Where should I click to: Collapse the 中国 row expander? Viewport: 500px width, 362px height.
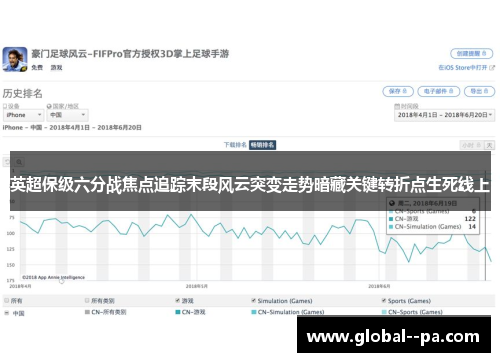tap(6, 313)
